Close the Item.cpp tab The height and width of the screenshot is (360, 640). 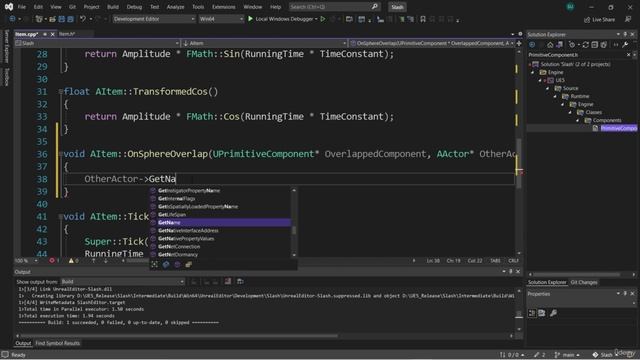(x=52, y=34)
